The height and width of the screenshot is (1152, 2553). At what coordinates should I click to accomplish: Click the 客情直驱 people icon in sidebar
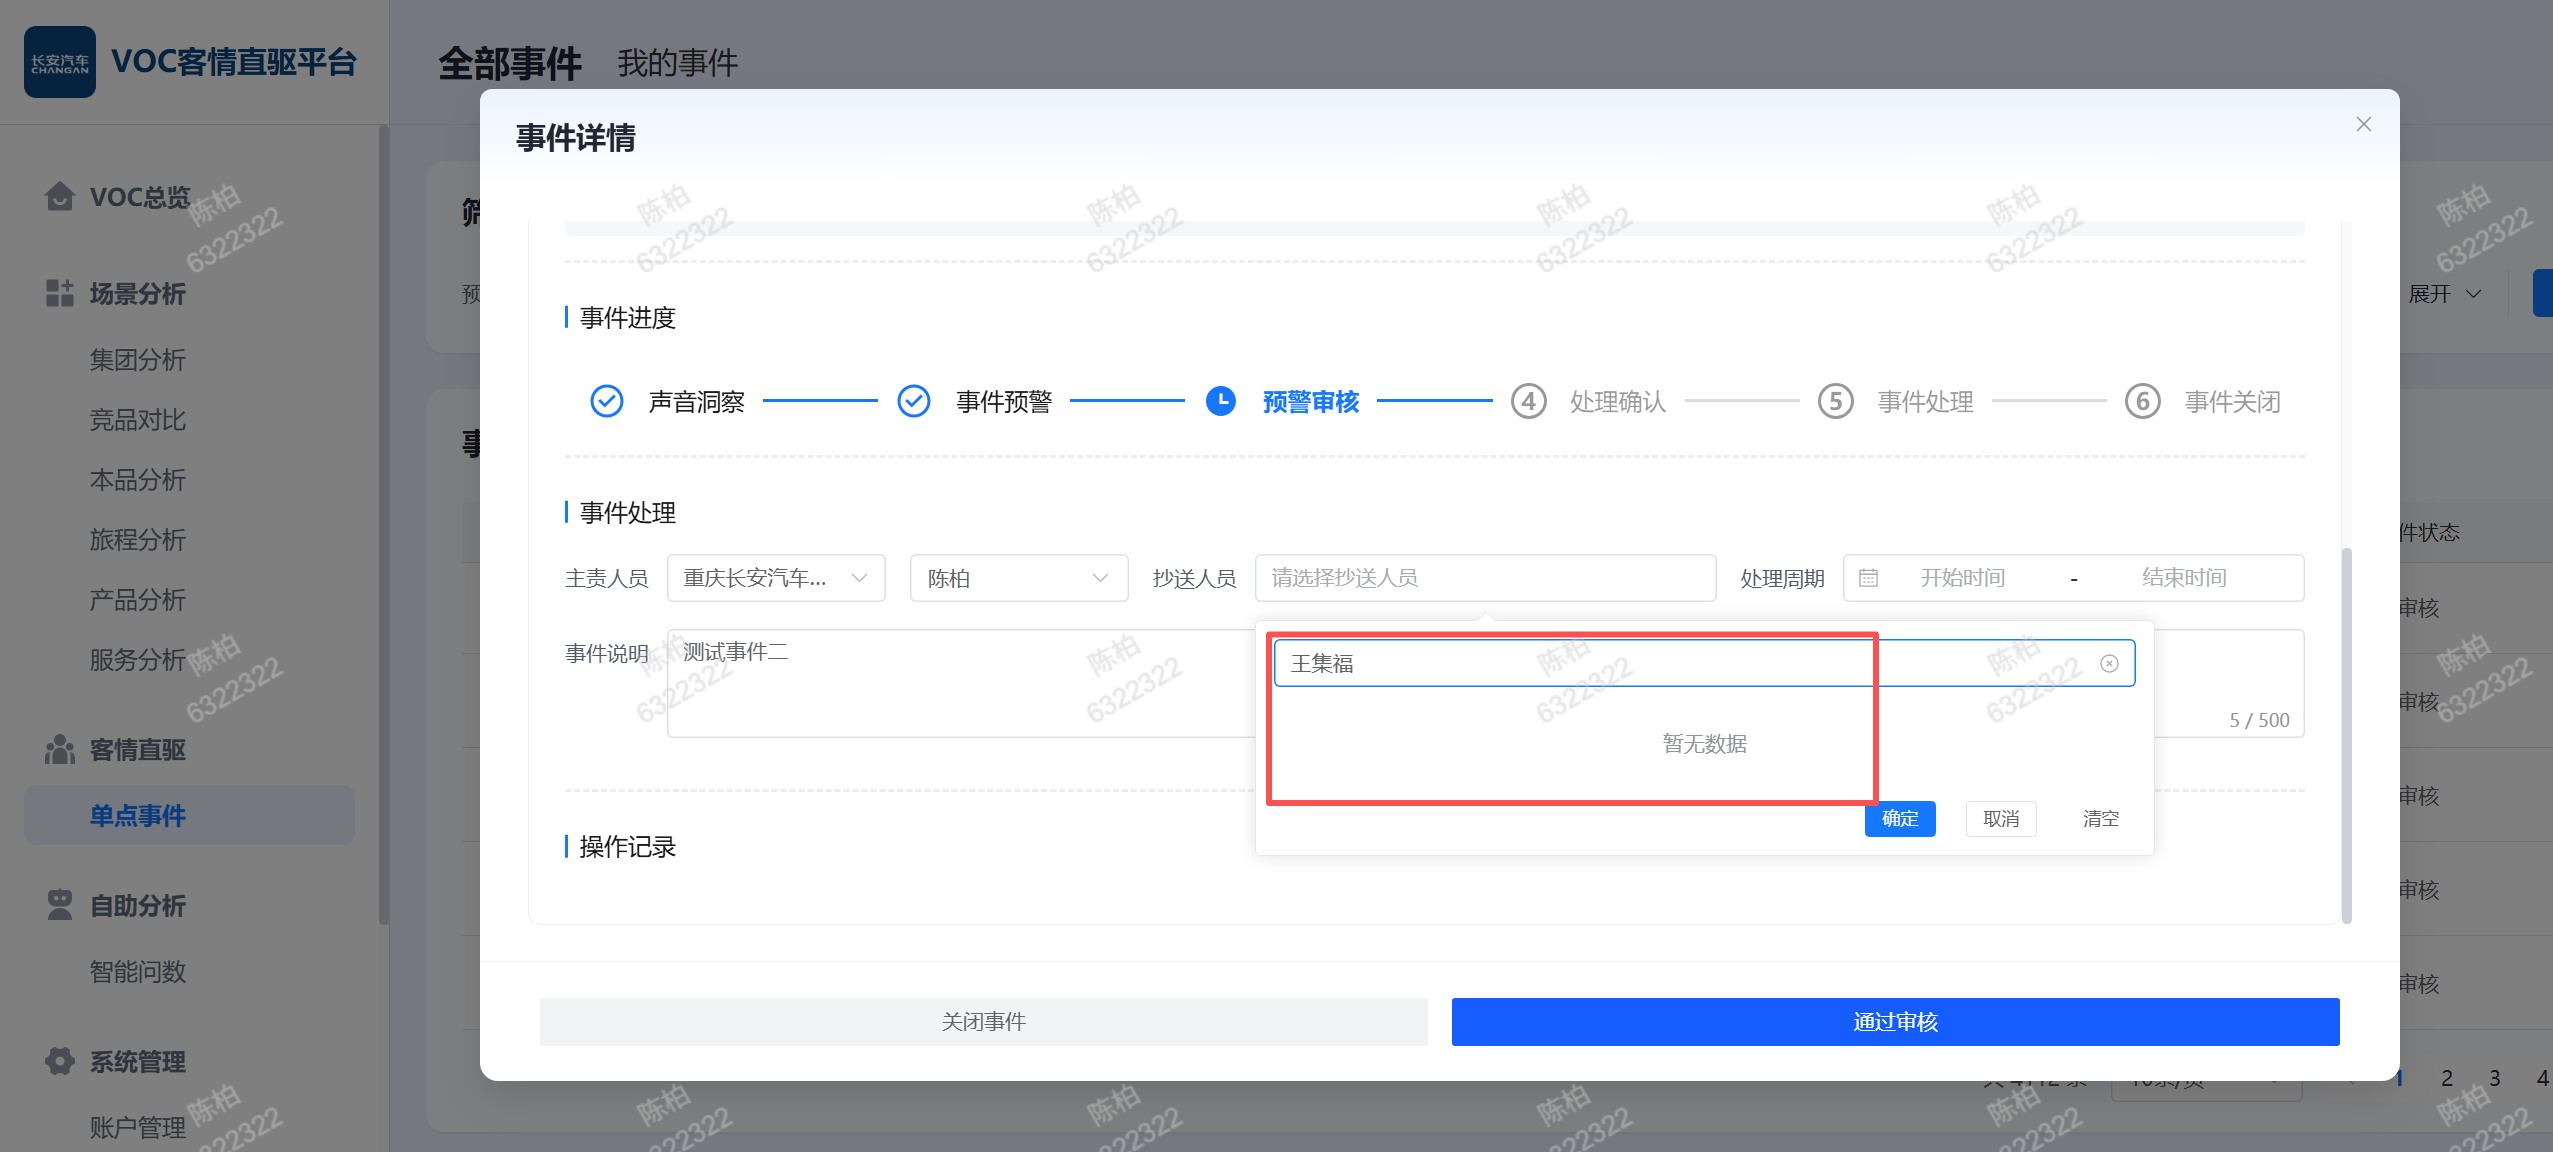tap(59, 749)
